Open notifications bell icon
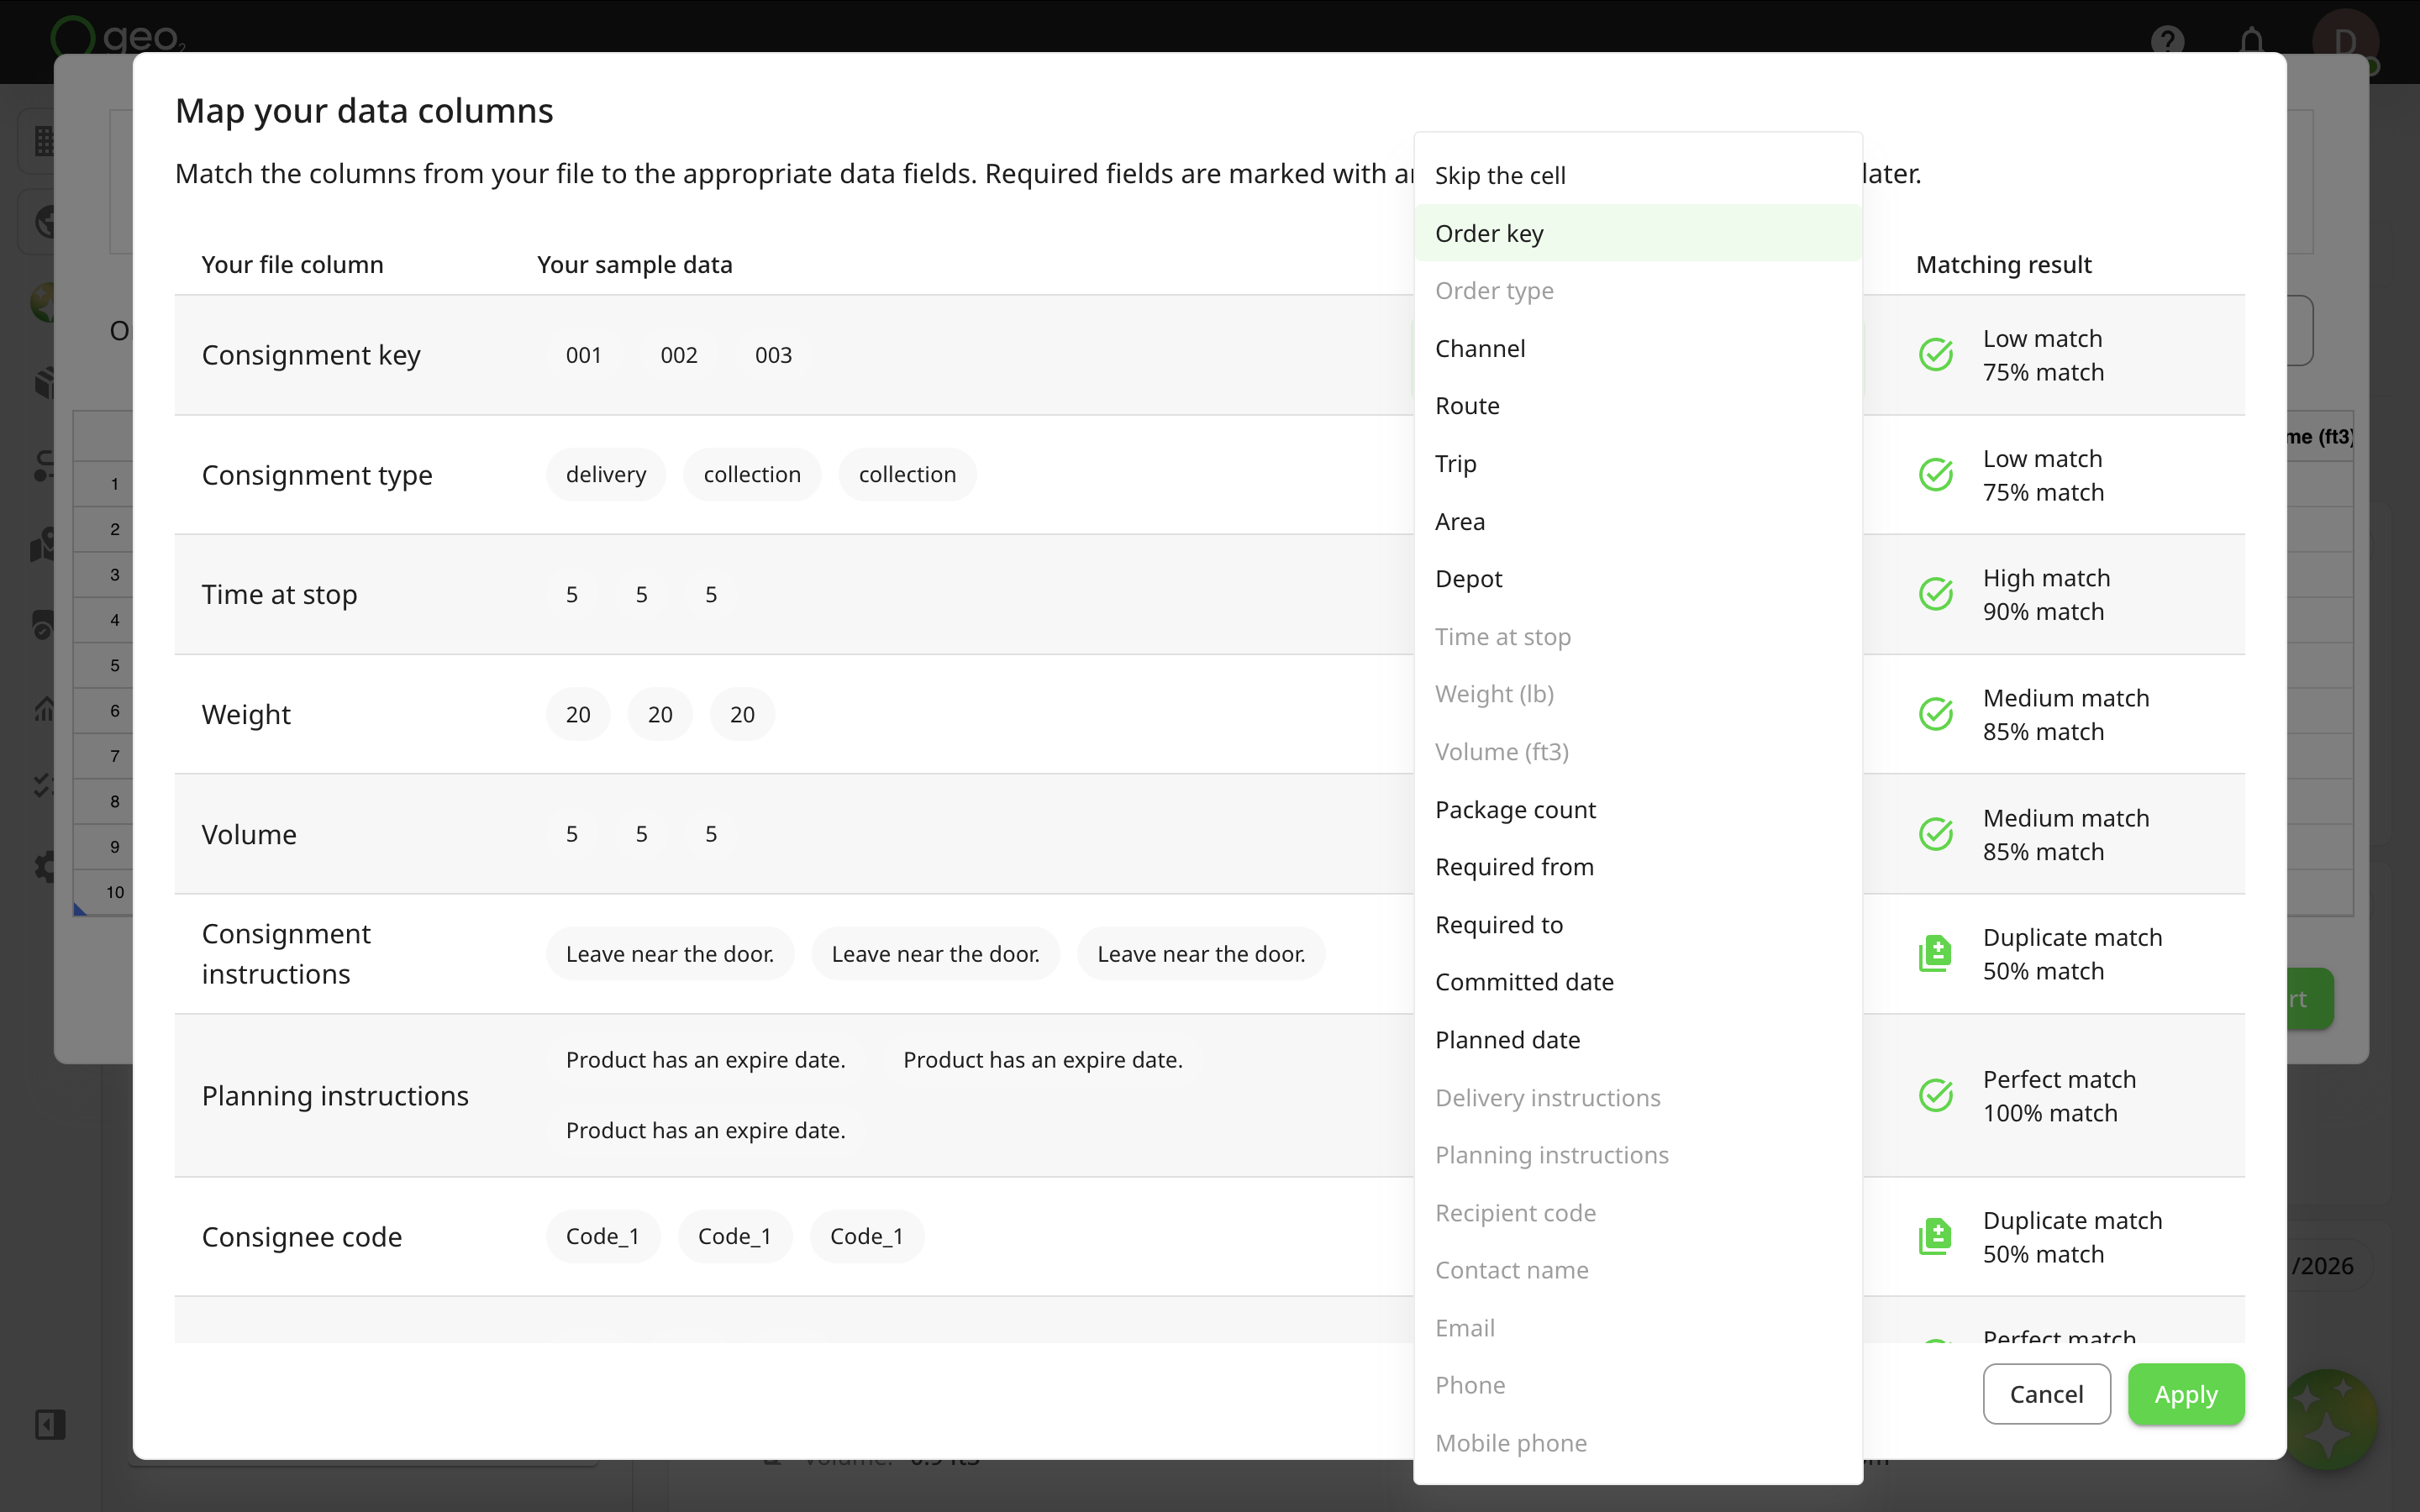Image resolution: width=2420 pixels, height=1512 pixels. [x=2251, y=41]
